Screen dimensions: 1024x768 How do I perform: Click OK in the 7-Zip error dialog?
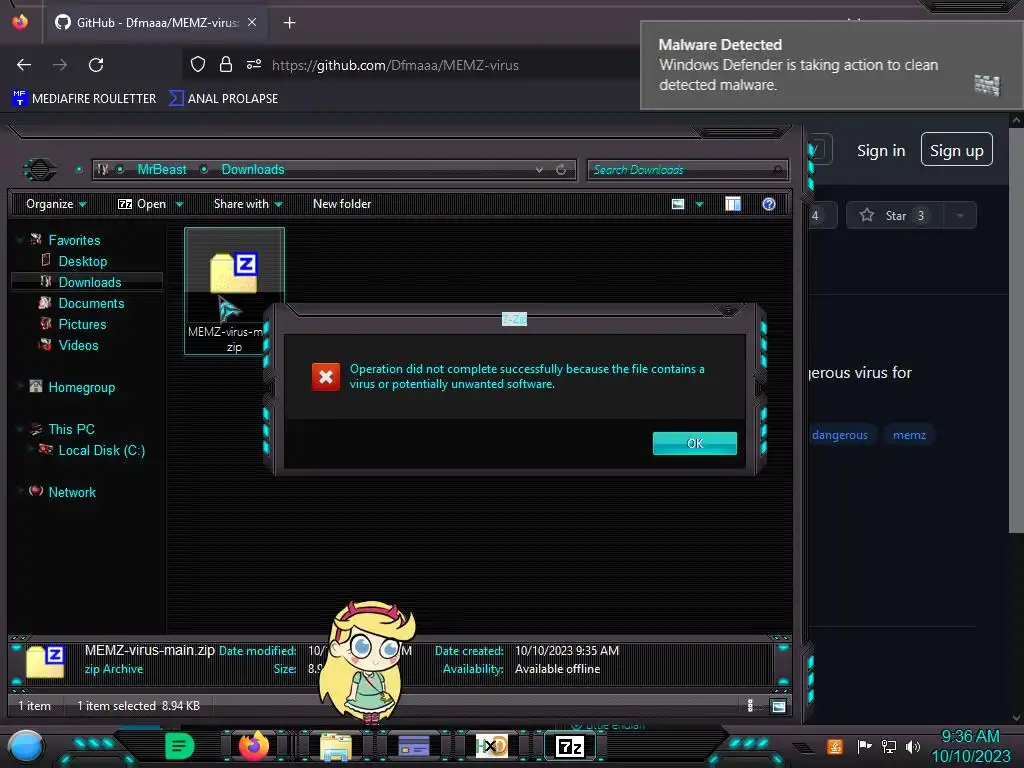point(695,443)
